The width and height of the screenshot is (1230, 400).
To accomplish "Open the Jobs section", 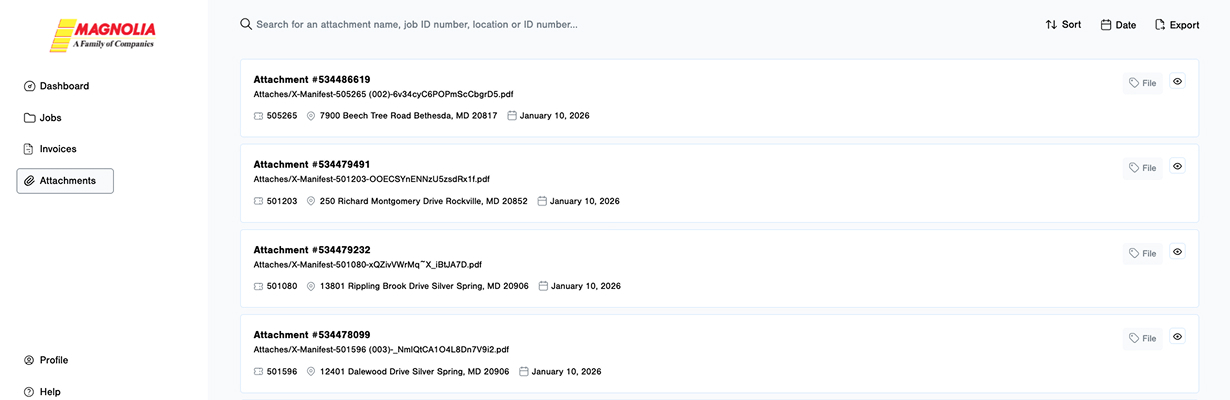I will (x=50, y=118).
